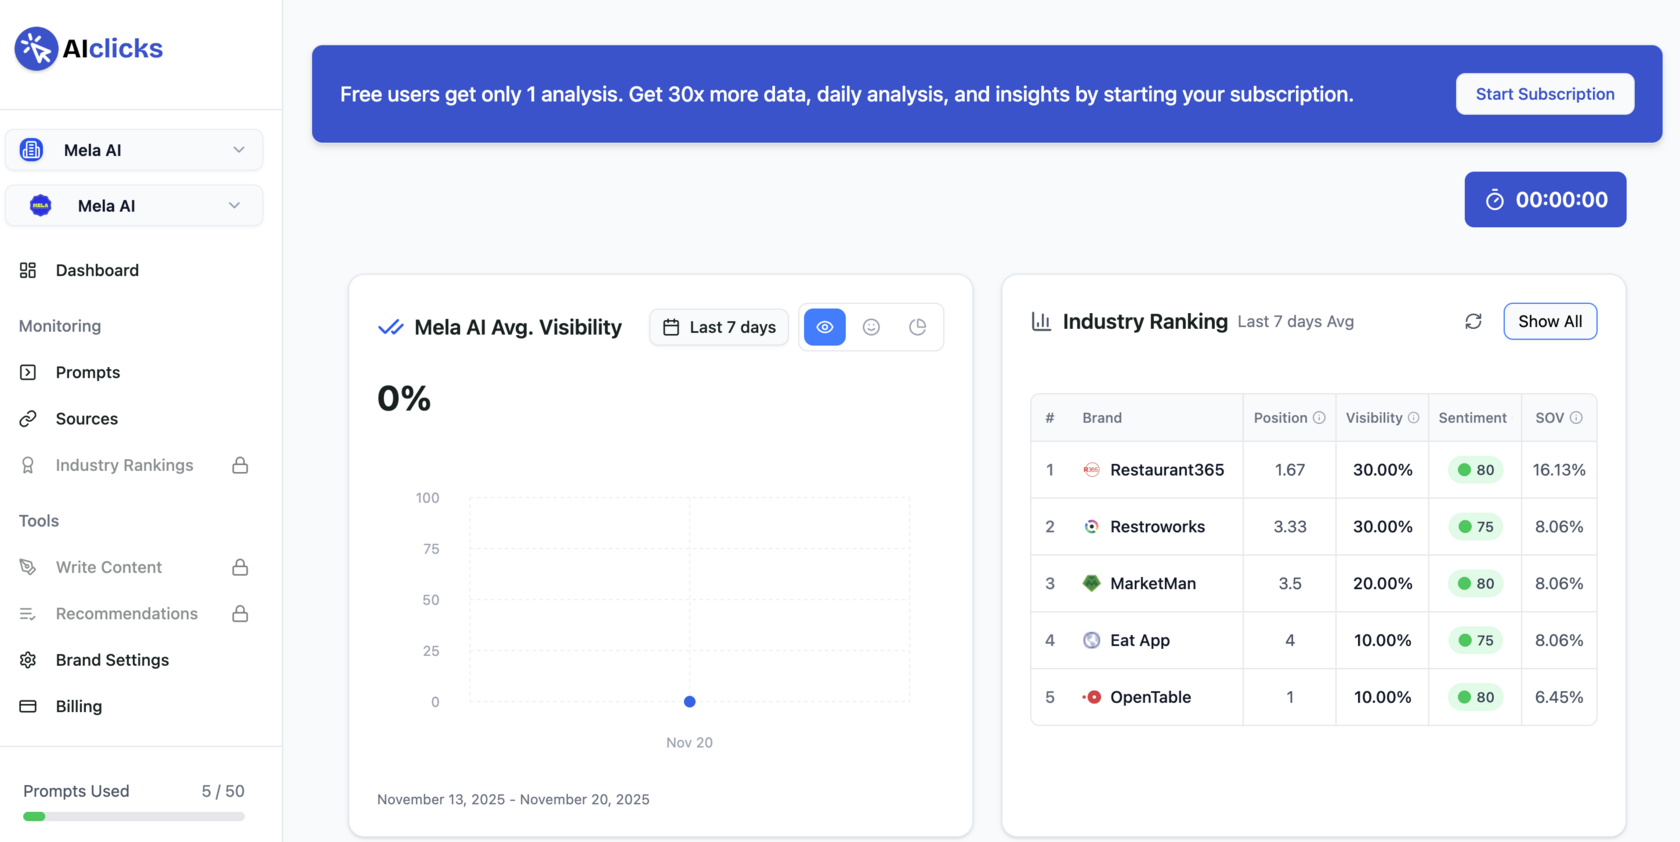This screenshot has height=842, width=1680.
Task: Switch chart to share-of-voice pie view
Action: pos(917,327)
